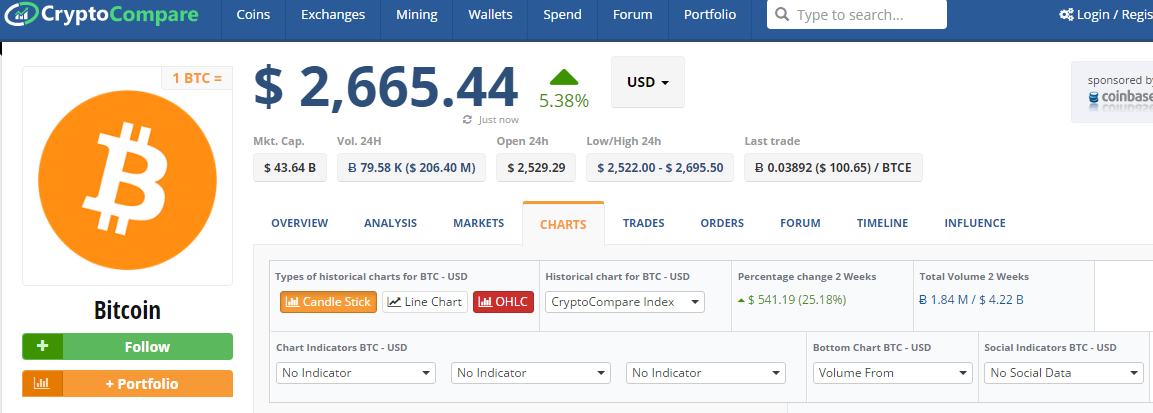
Task: Open the Coins menu
Action: coord(253,15)
